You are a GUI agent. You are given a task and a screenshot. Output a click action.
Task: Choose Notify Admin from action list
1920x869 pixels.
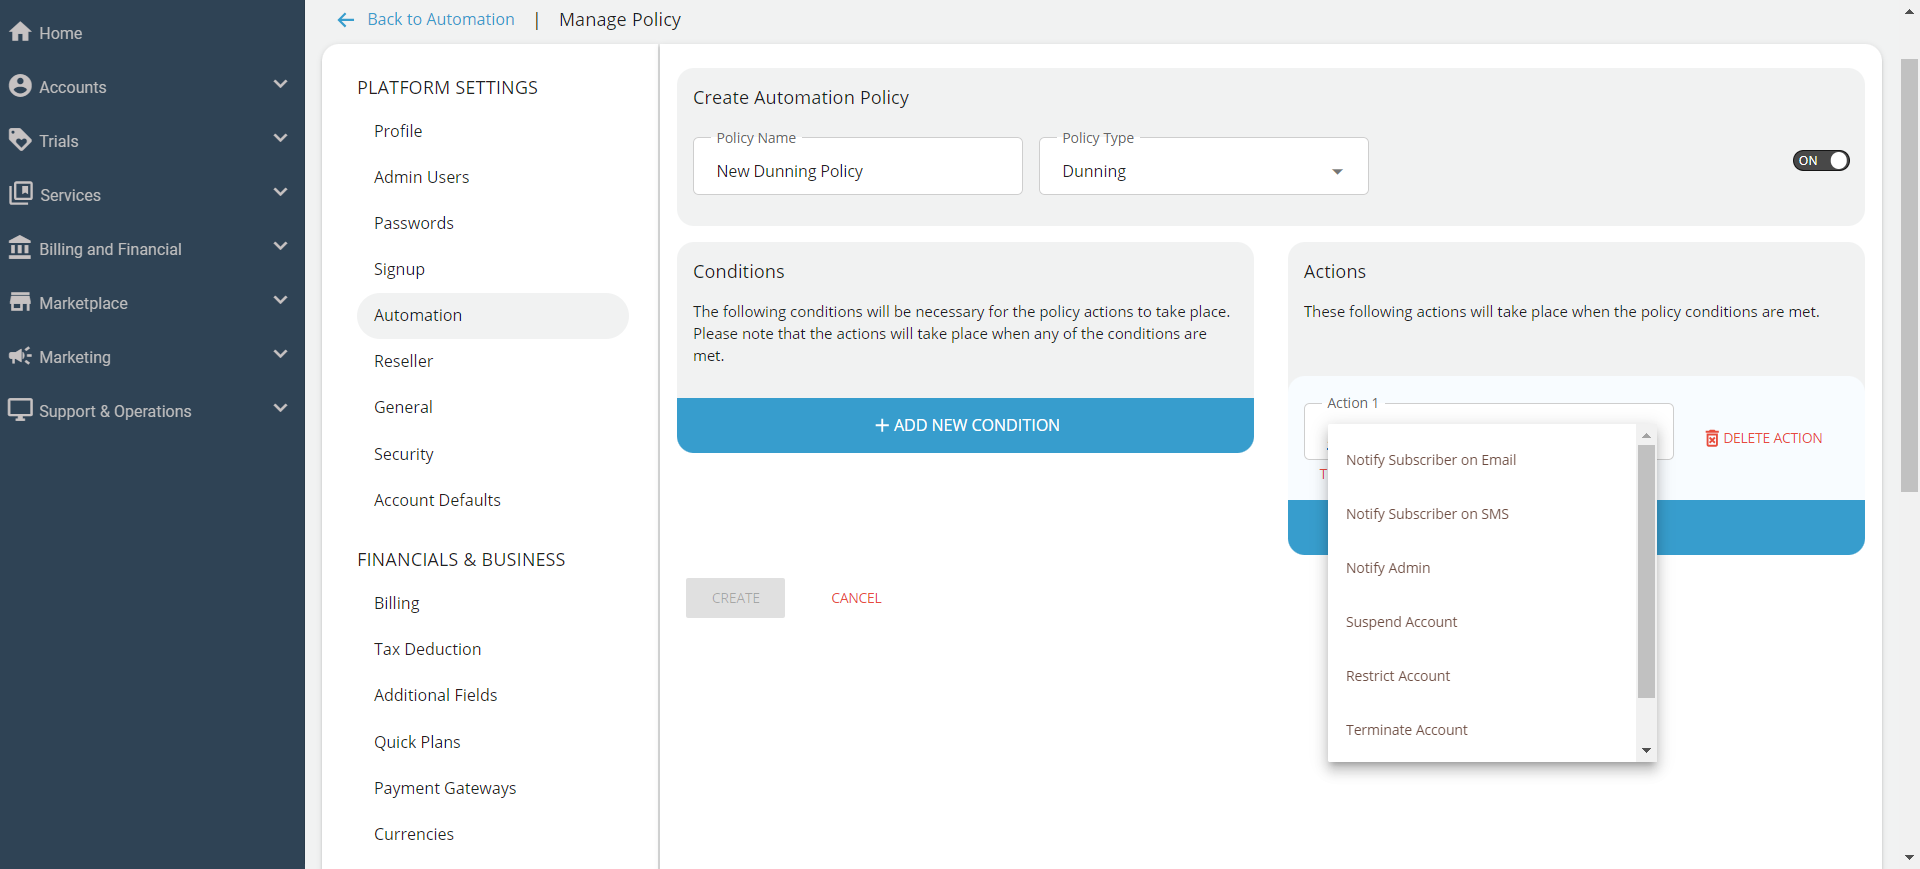pos(1482,568)
